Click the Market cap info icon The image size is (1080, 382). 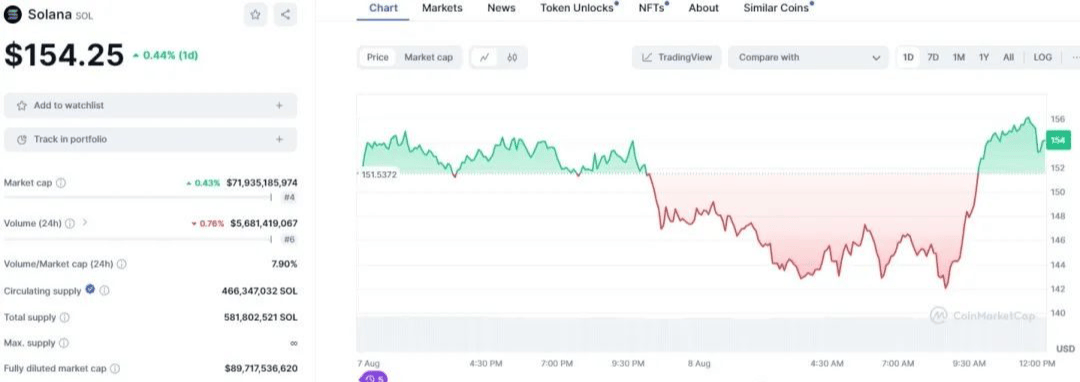click(x=61, y=183)
